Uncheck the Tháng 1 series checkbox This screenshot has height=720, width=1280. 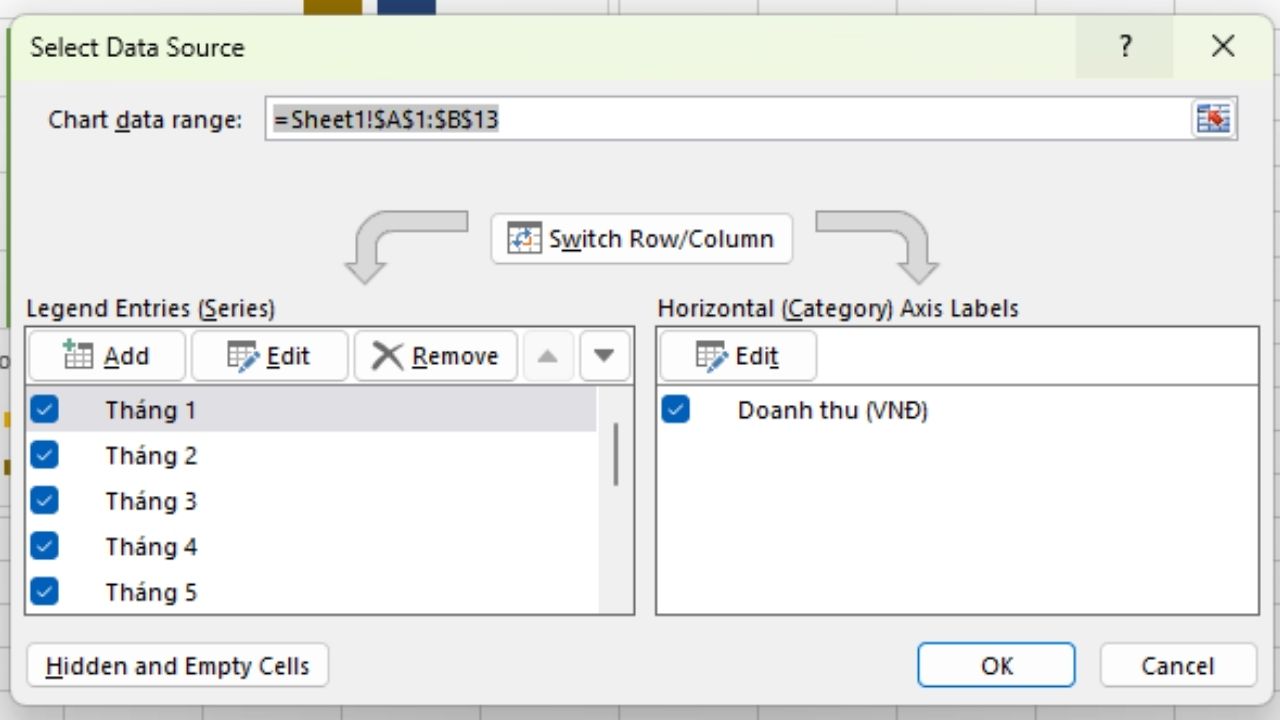(45, 409)
